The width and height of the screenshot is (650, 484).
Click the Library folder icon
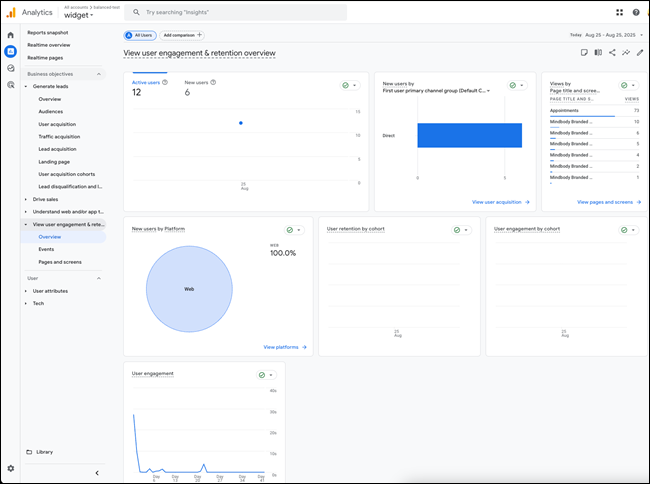click(x=29, y=452)
